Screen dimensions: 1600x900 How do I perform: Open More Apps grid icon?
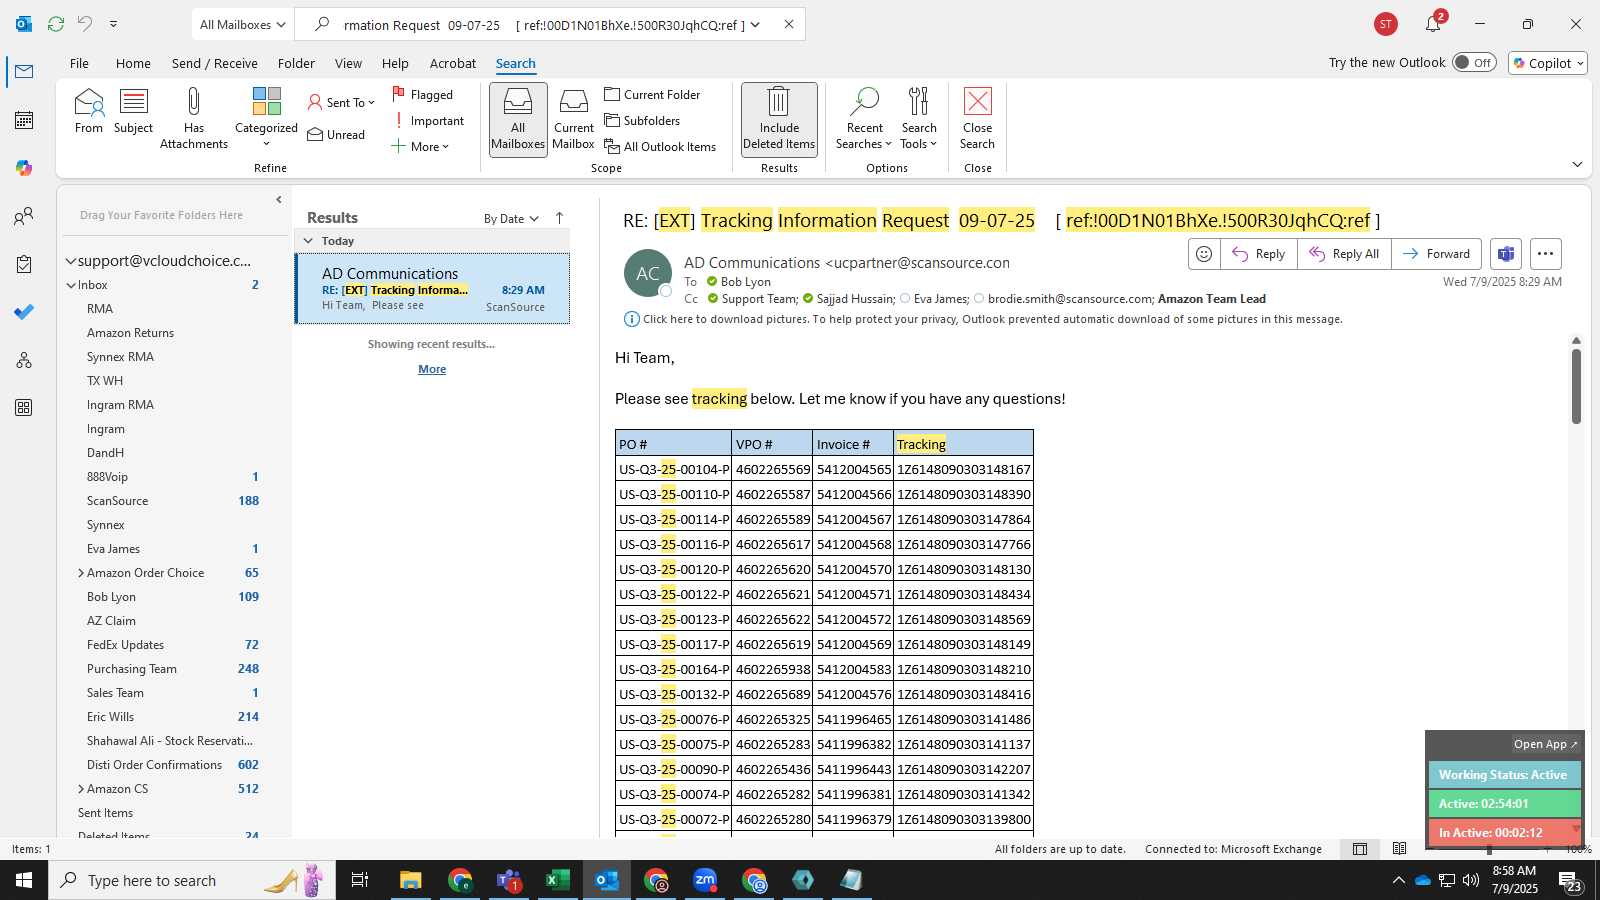[24, 408]
